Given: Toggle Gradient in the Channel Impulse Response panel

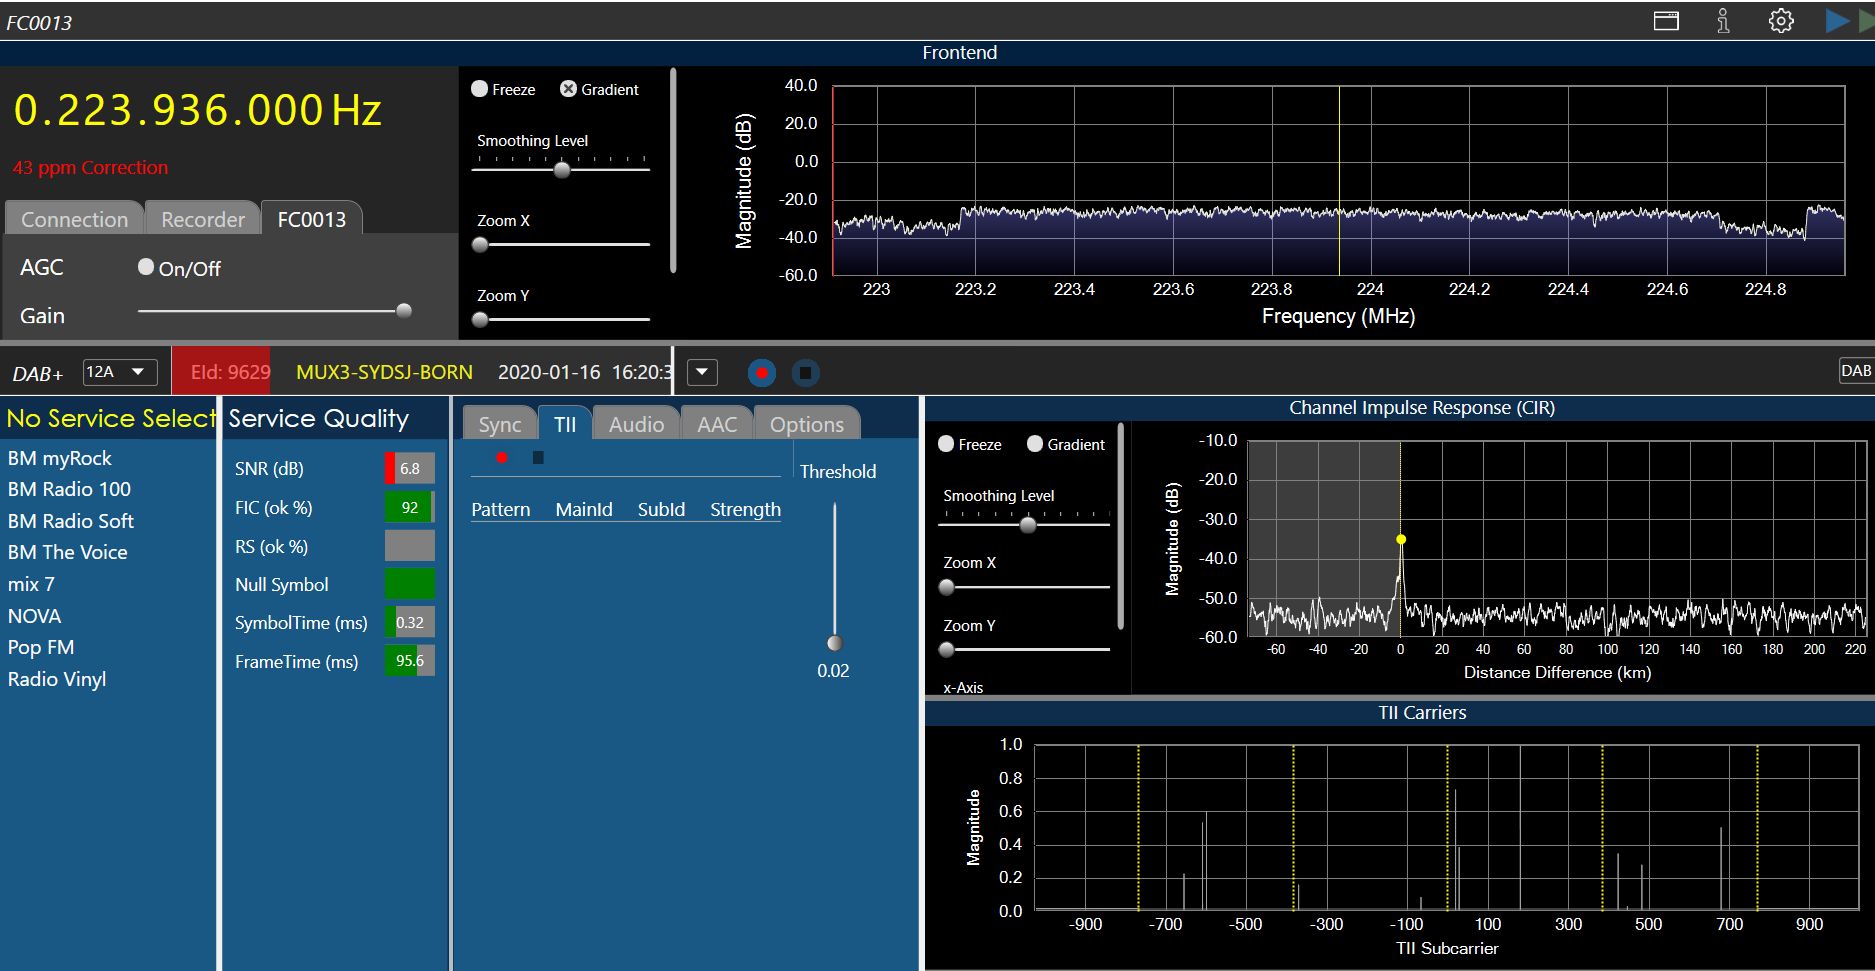Looking at the screenshot, I should pos(1035,444).
